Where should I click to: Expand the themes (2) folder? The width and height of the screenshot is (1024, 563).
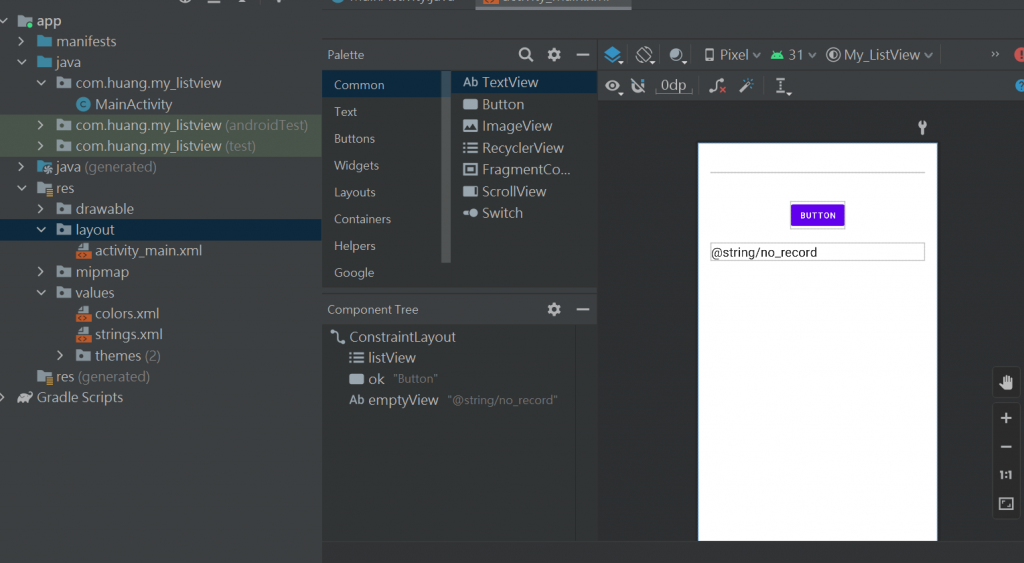(60, 355)
